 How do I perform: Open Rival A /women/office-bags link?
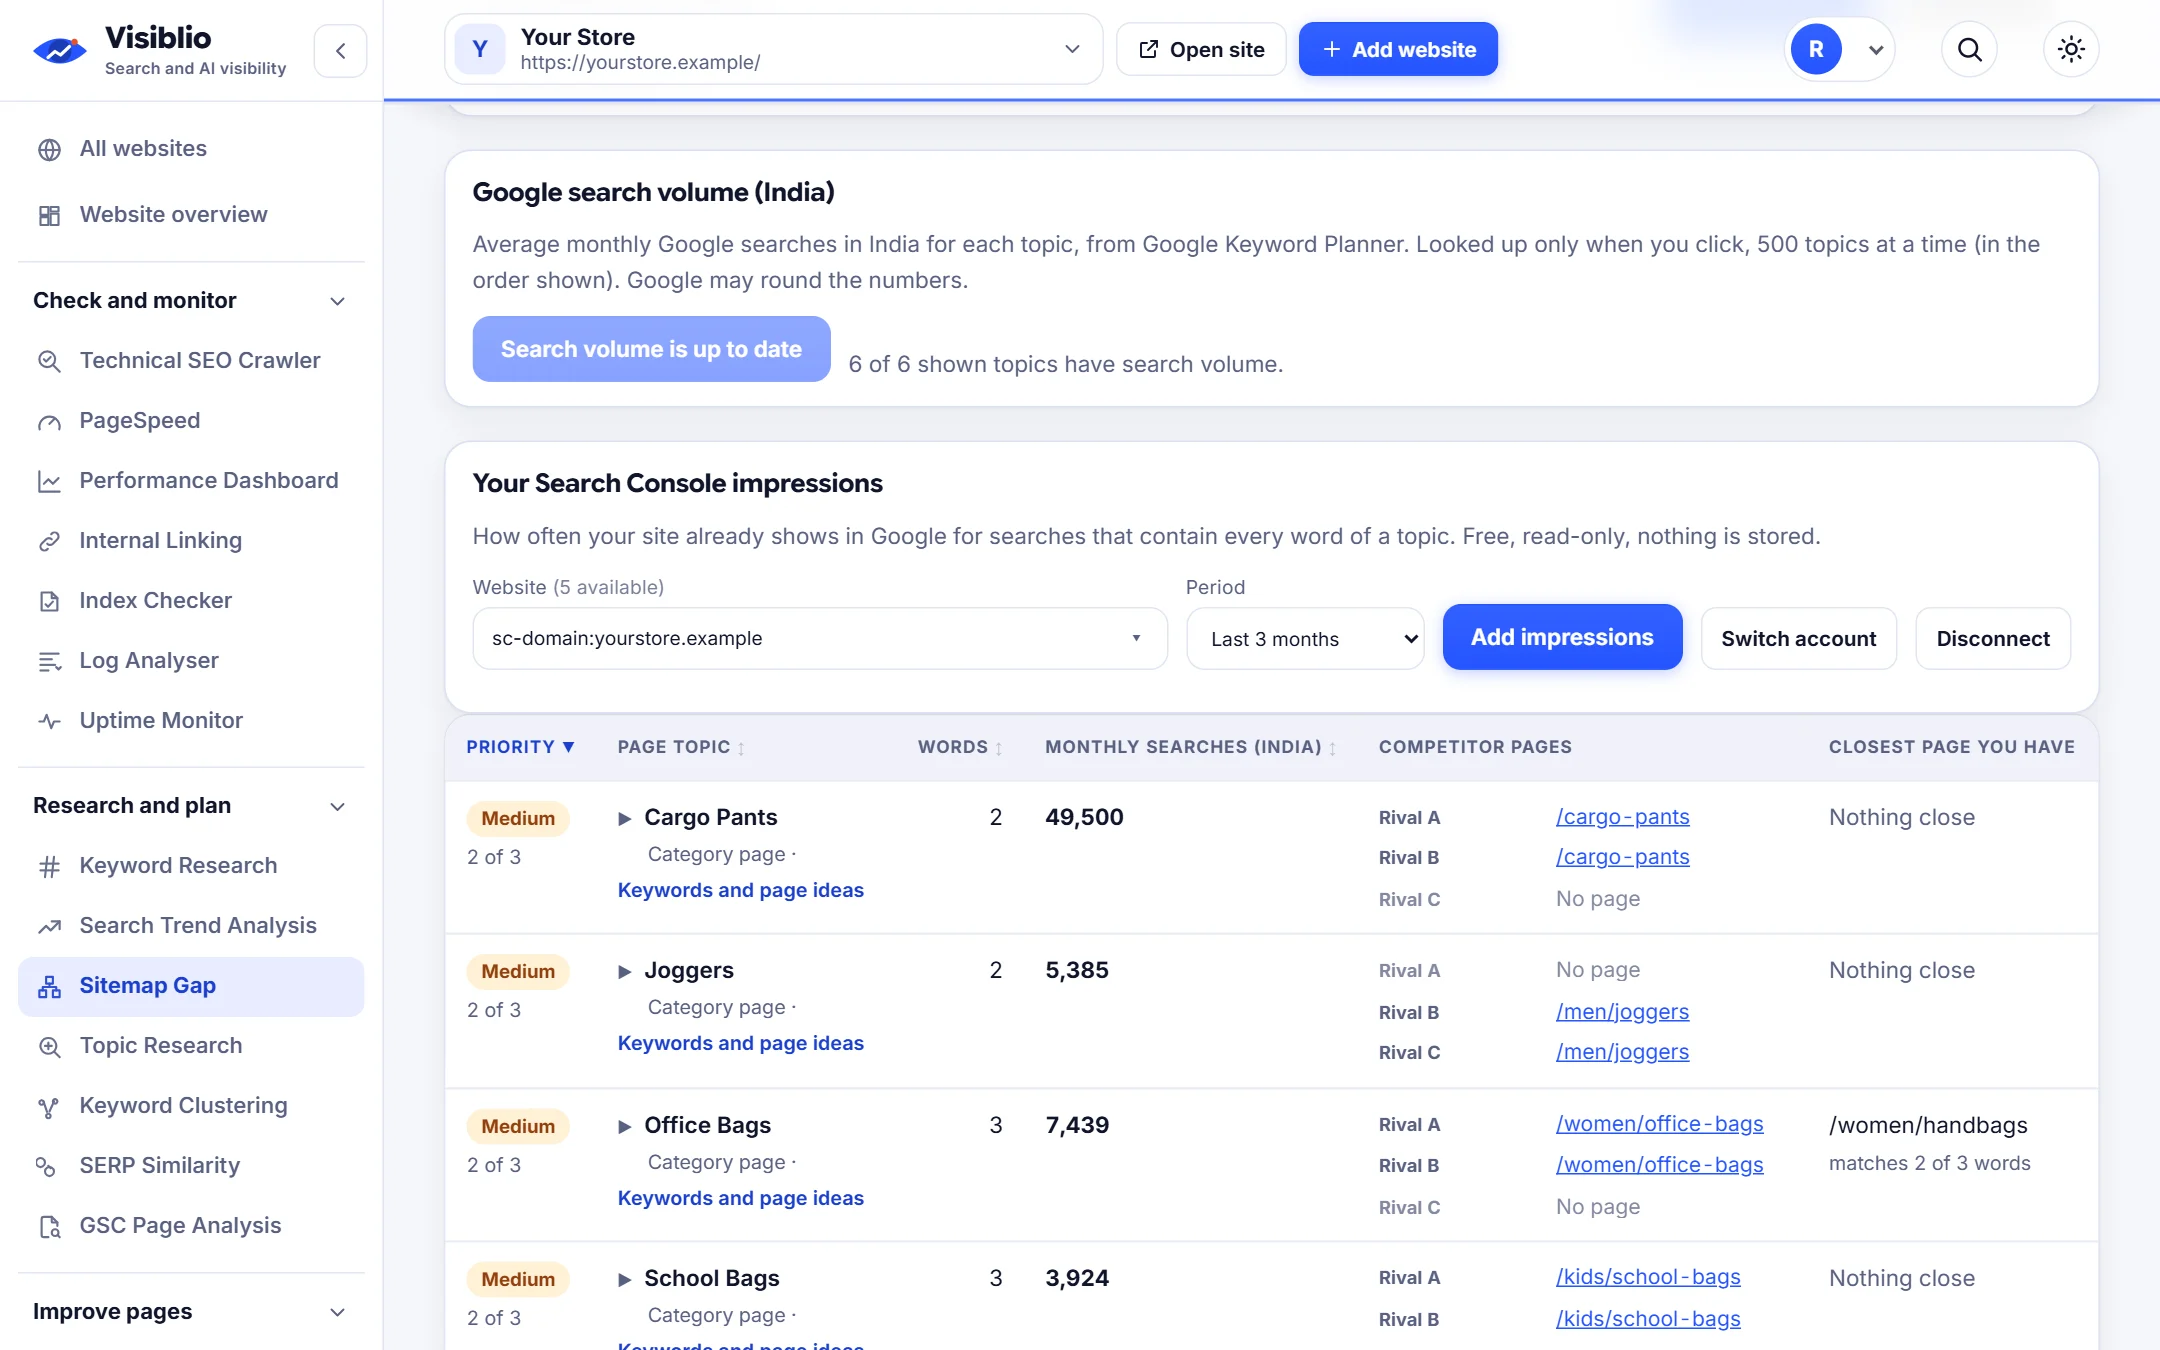tap(1659, 1124)
